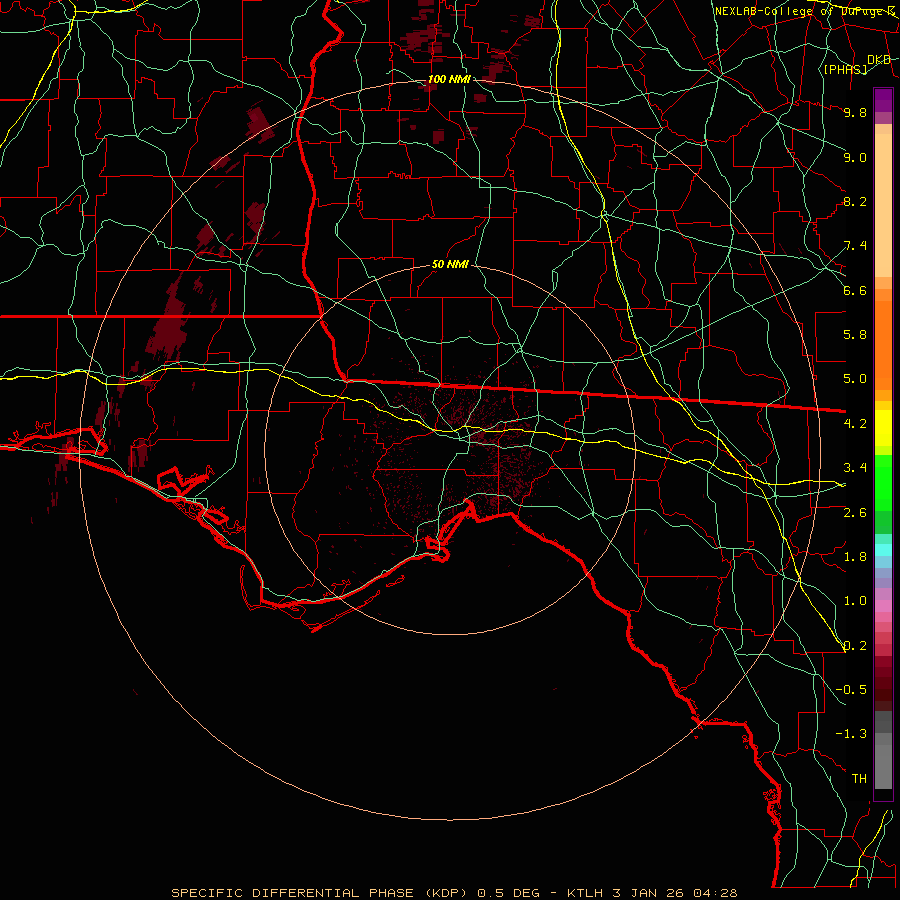The height and width of the screenshot is (900, 900).
Task: Click the SPECIFIC DIFFERENTIAL PHASE product title
Action: pos(292,893)
